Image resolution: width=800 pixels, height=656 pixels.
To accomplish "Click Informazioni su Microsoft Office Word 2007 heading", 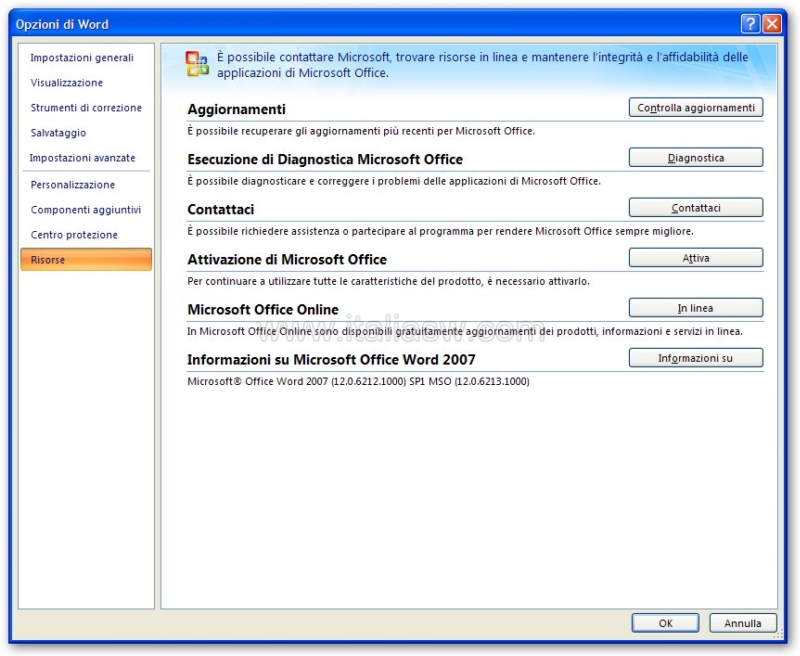I will click(x=331, y=359).
